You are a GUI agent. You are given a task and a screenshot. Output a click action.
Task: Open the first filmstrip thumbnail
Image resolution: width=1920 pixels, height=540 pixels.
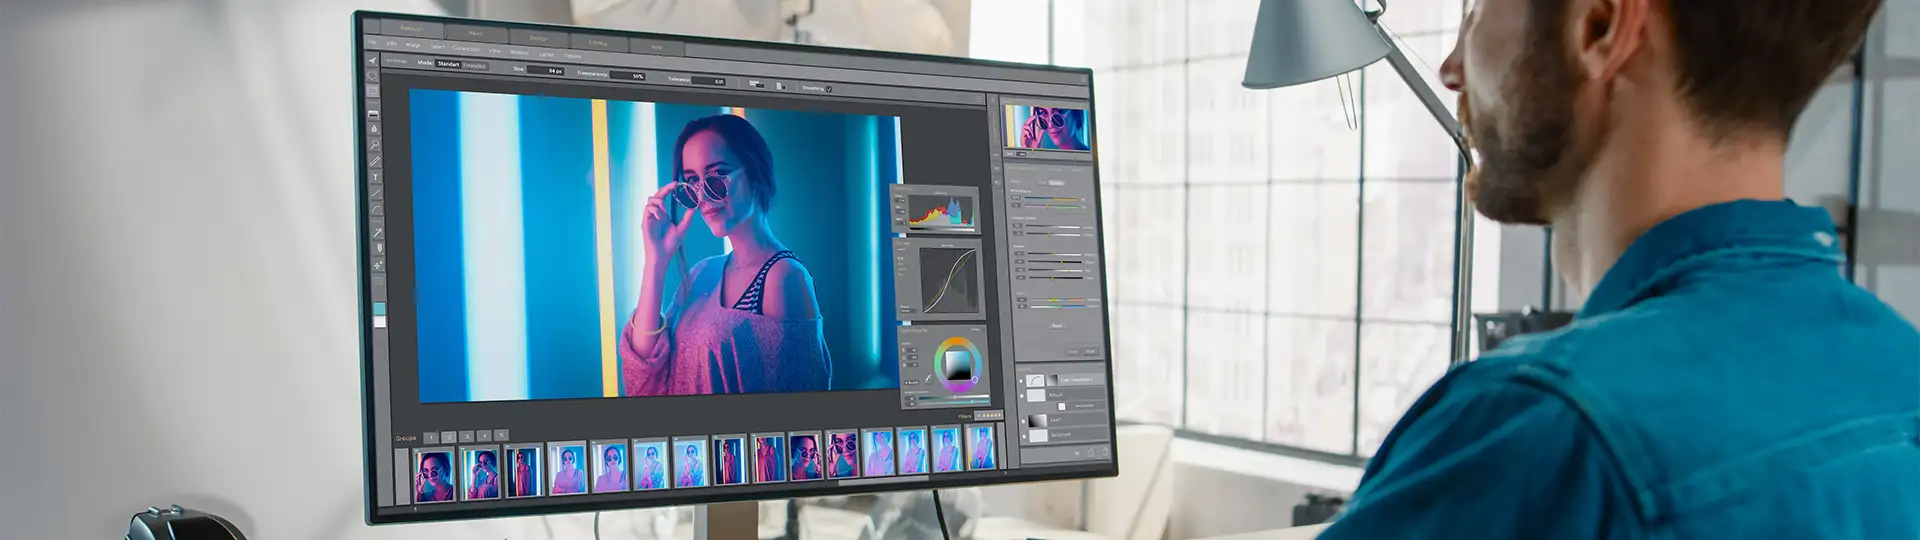[434, 474]
